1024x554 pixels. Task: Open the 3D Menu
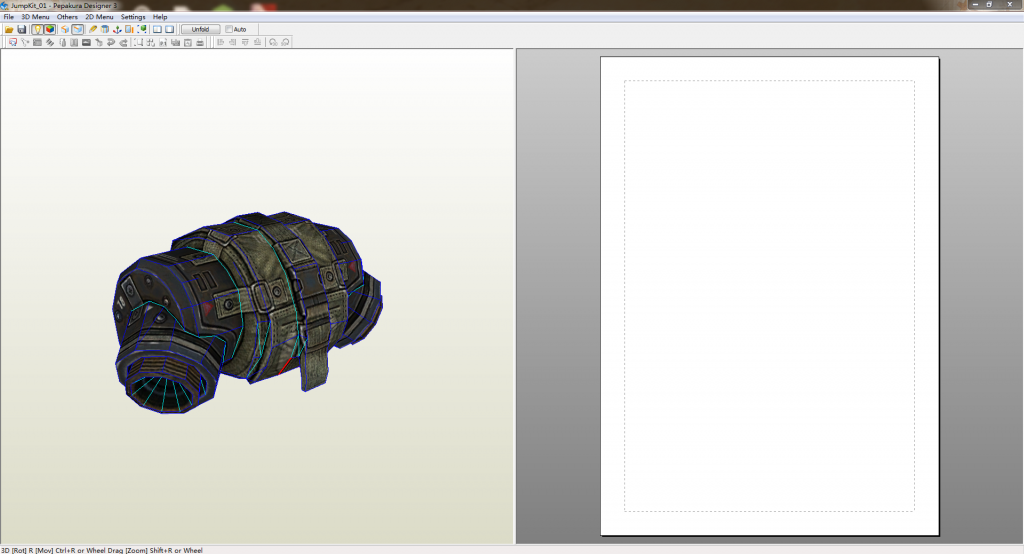pyautogui.click(x=35, y=17)
